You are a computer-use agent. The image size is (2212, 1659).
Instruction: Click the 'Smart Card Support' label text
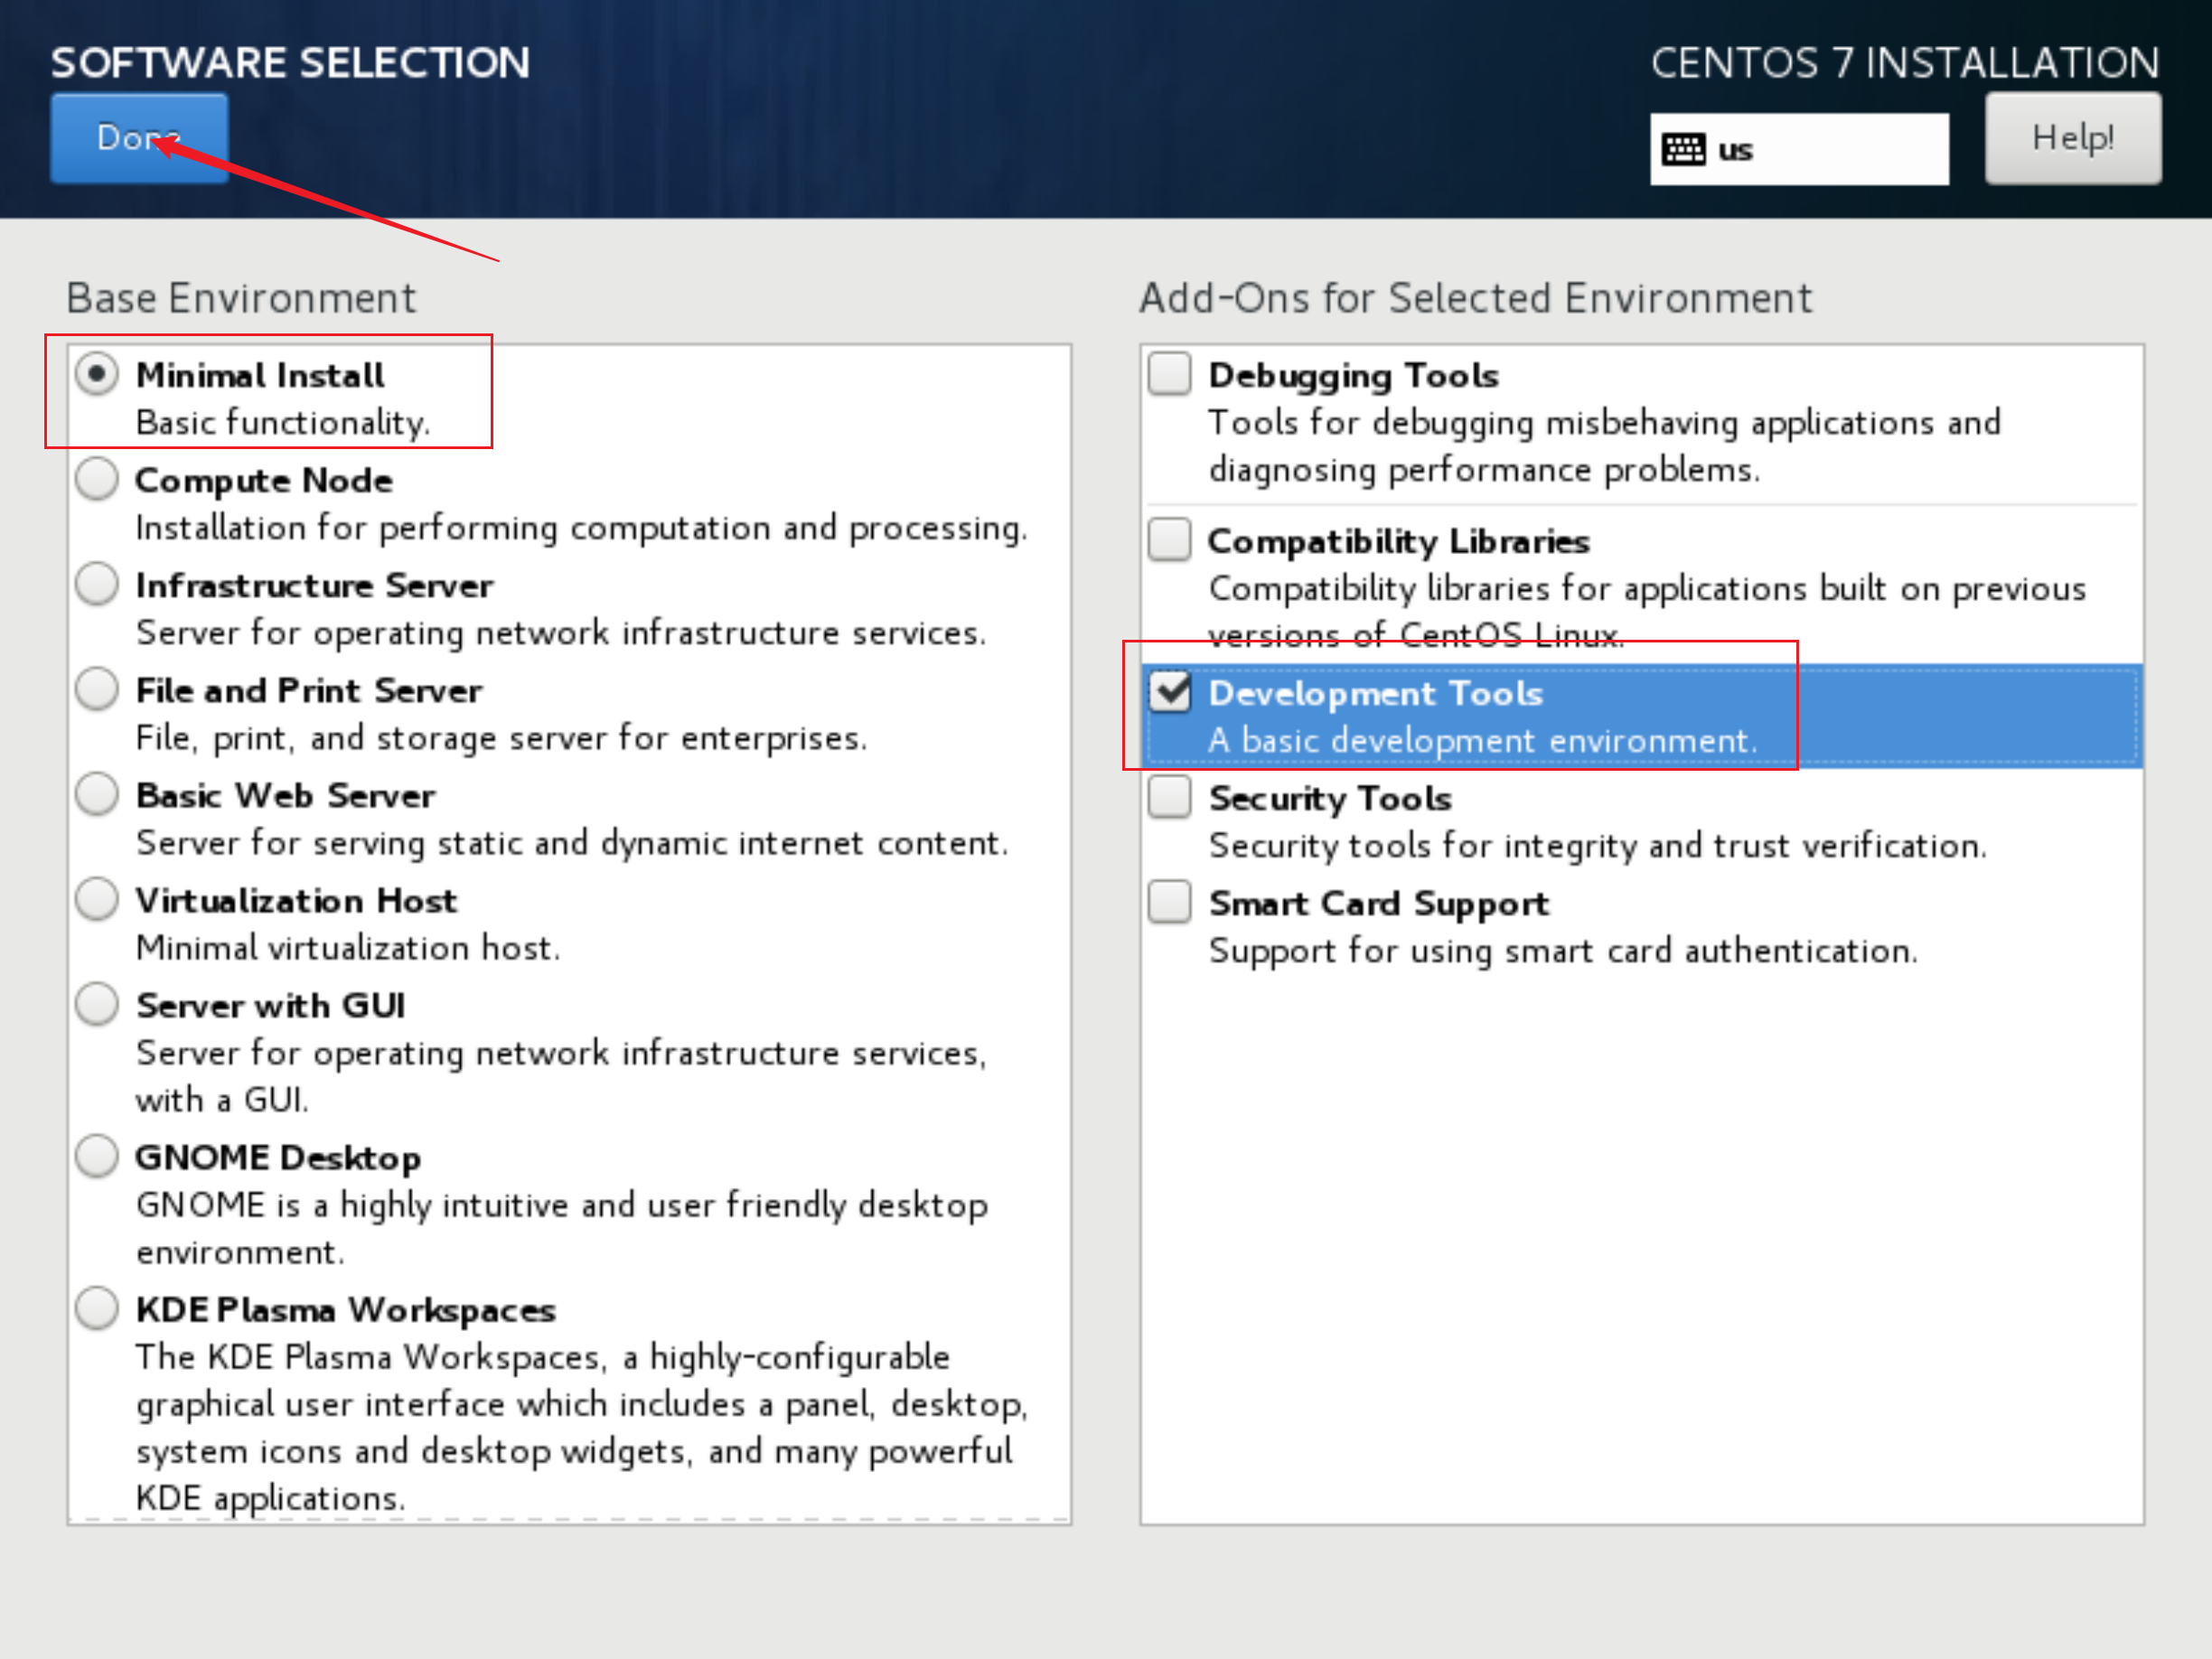click(1379, 904)
